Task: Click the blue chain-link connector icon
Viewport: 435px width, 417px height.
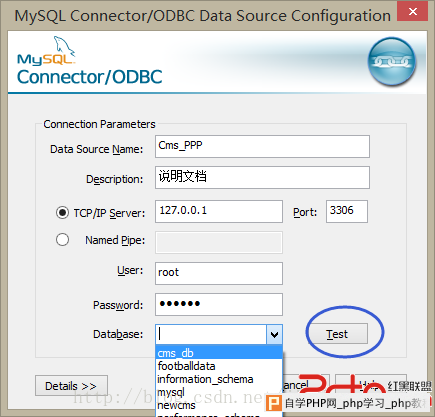Action: point(392,61)
